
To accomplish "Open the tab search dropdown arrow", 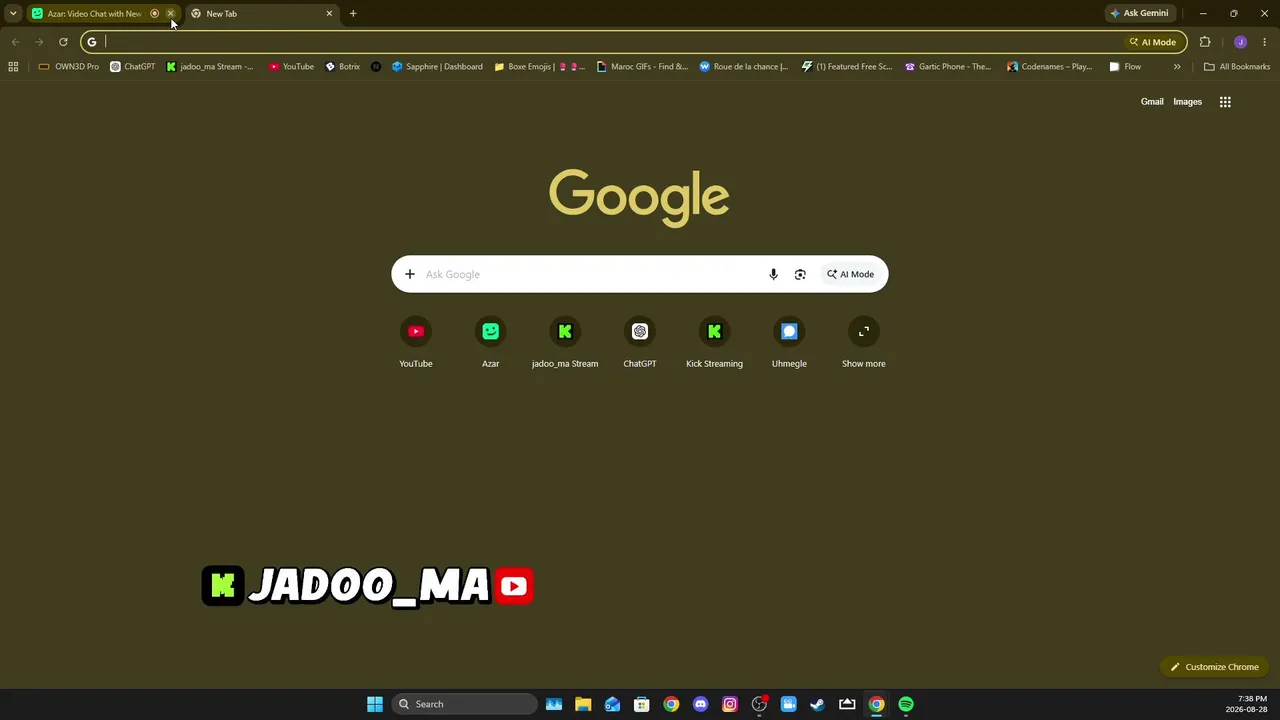I will (x=13, y=14).
